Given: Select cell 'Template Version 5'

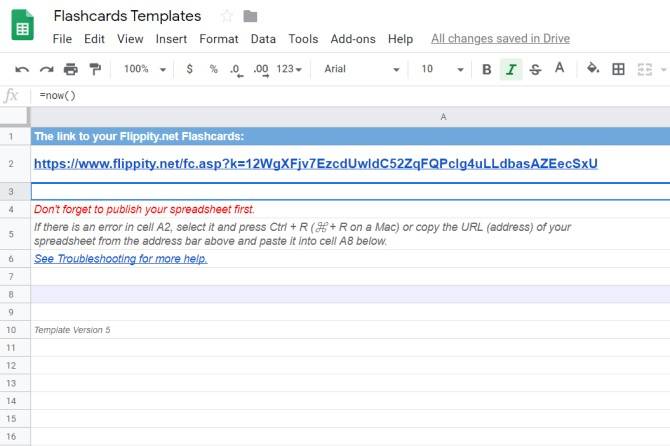Looking at the screenshot, I should pyautogui.click(x=350, y=330).
